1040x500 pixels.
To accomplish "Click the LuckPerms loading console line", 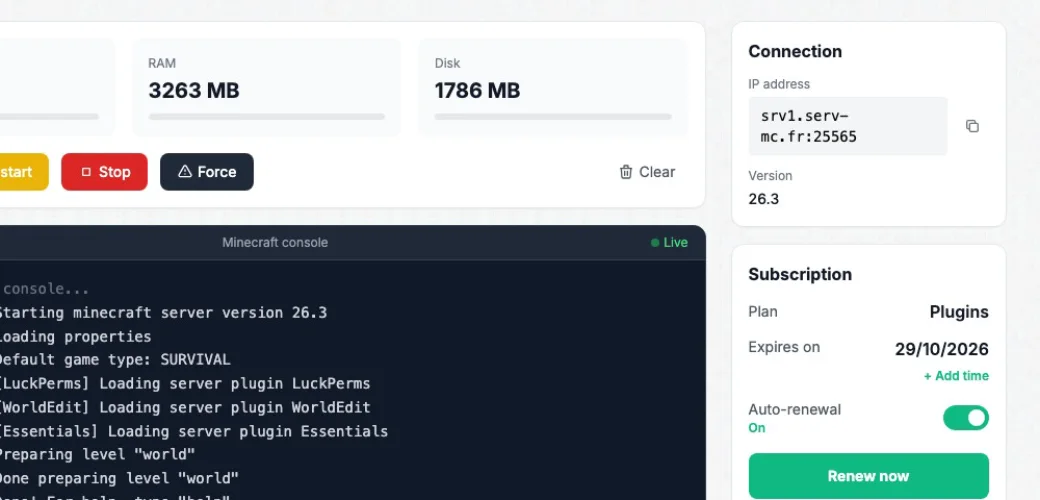I will point(184,383).
